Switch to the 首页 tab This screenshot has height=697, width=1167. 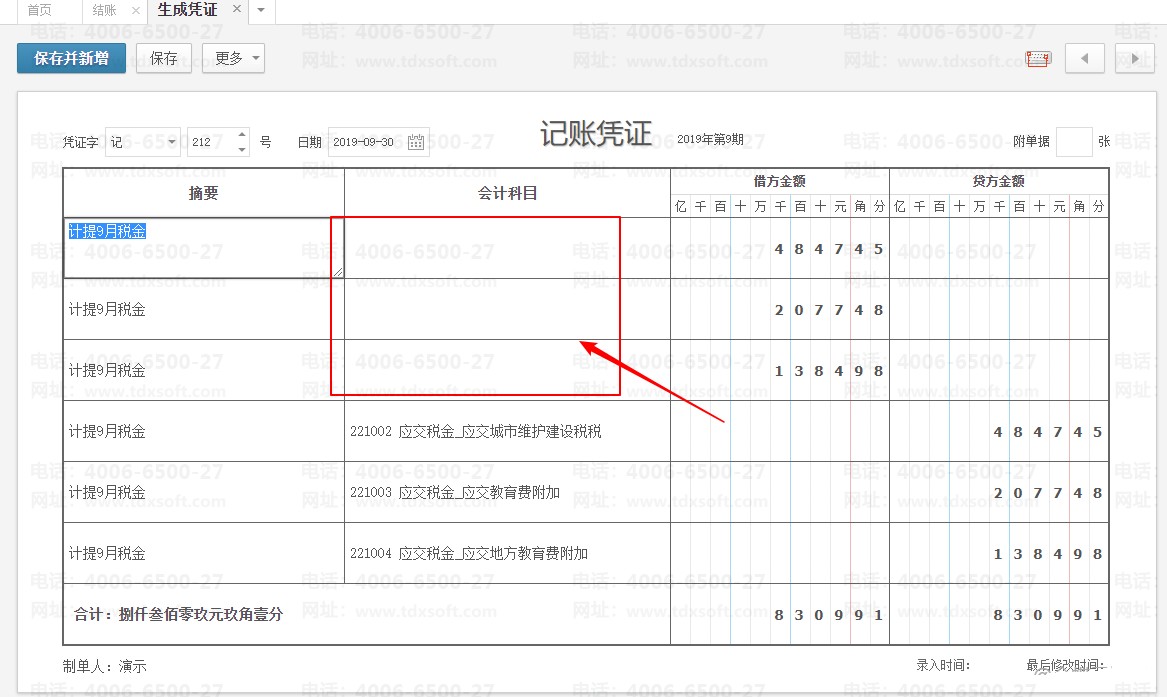click(39, 10)
